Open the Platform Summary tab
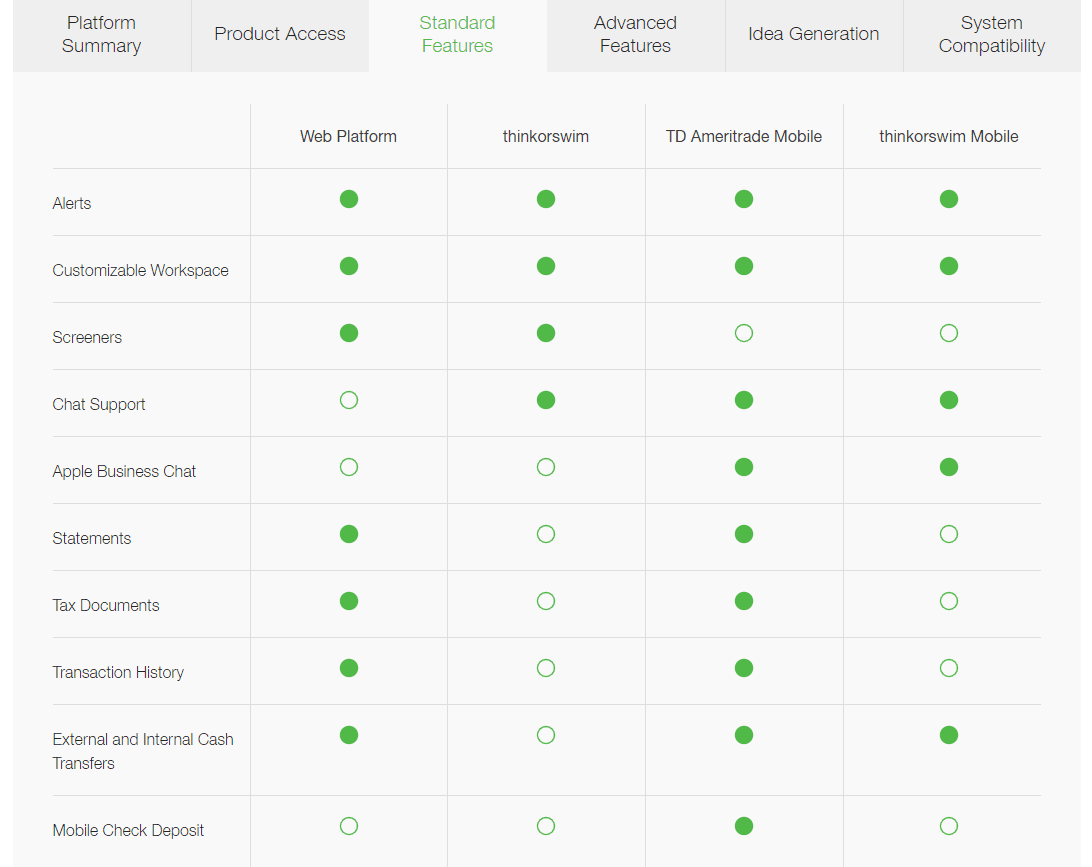This screenshot has width=1092, height=867. (x=102, y=34)
